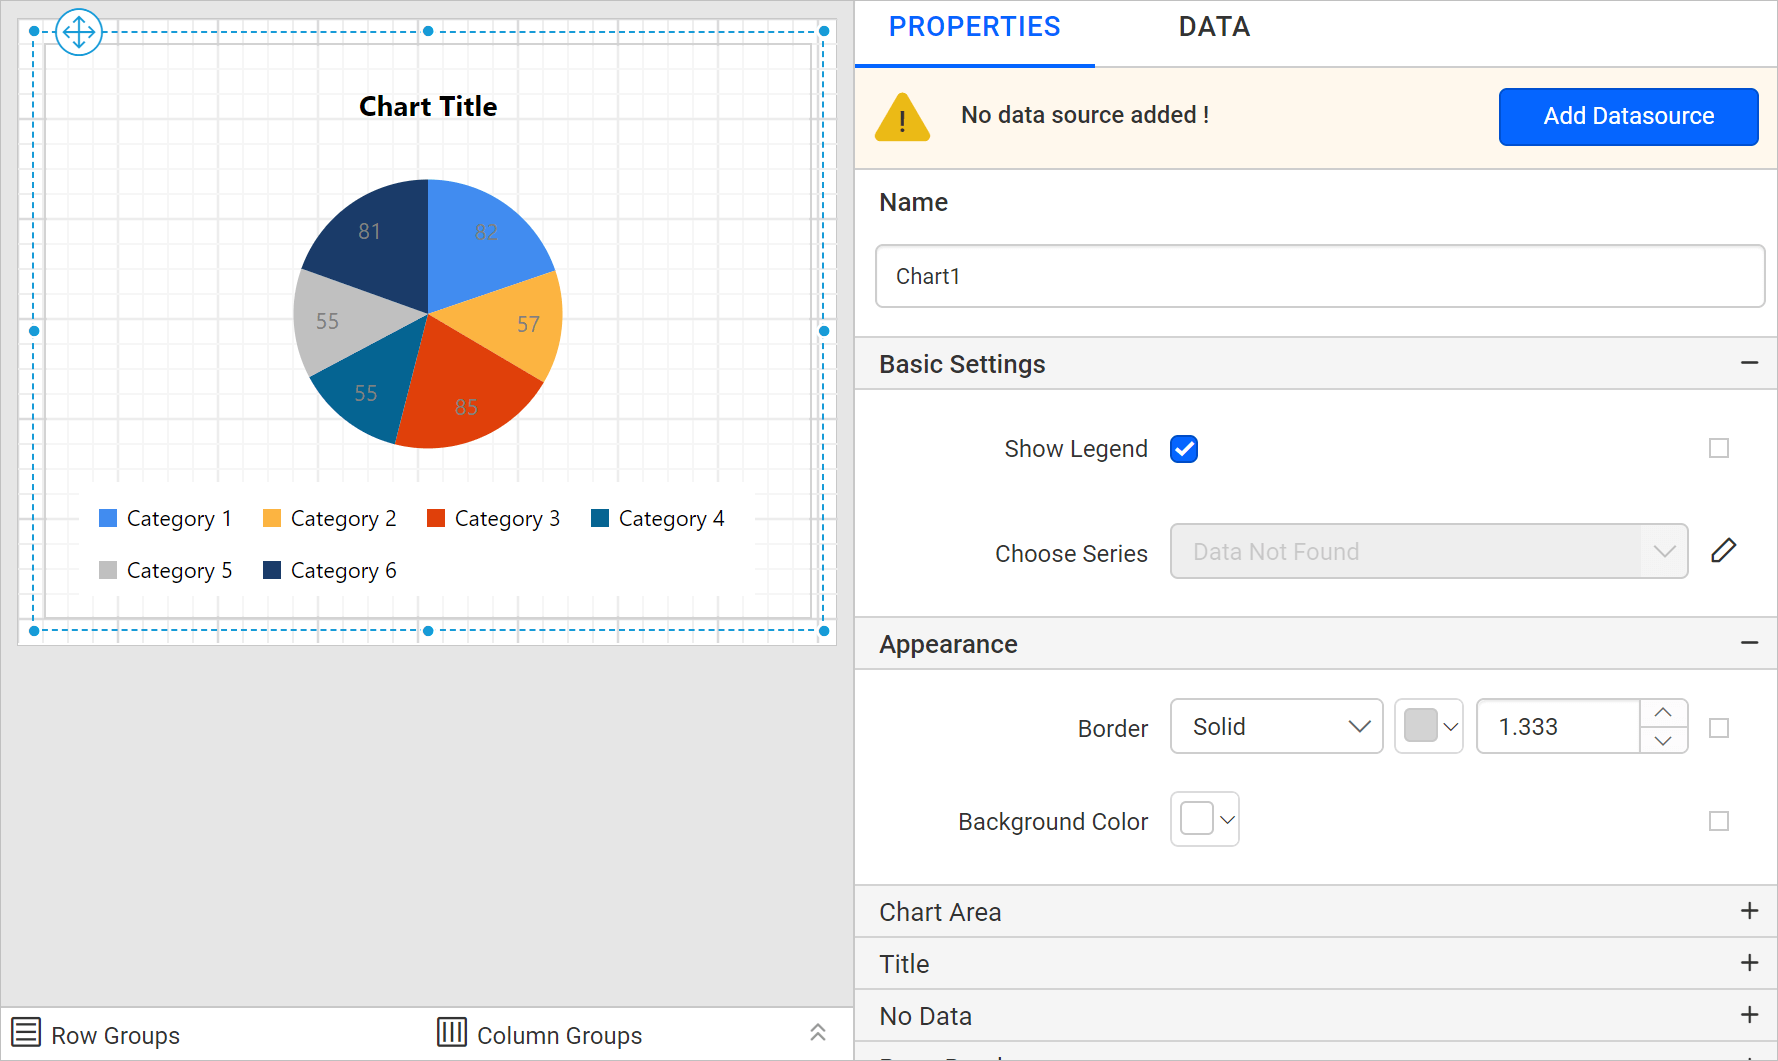Increase border width with up arrow

[x=1663, y=712]
